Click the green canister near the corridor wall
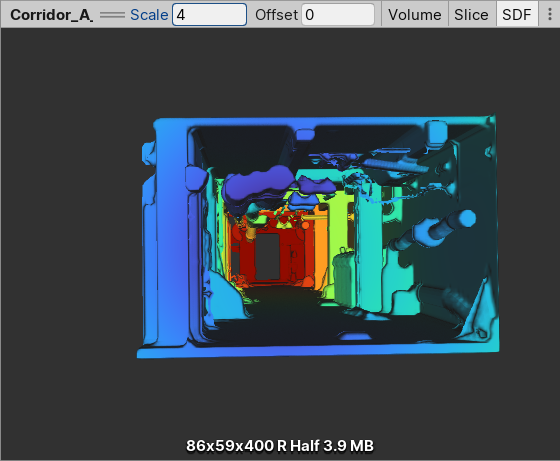560x461 pixels. (x=343, y=276)
